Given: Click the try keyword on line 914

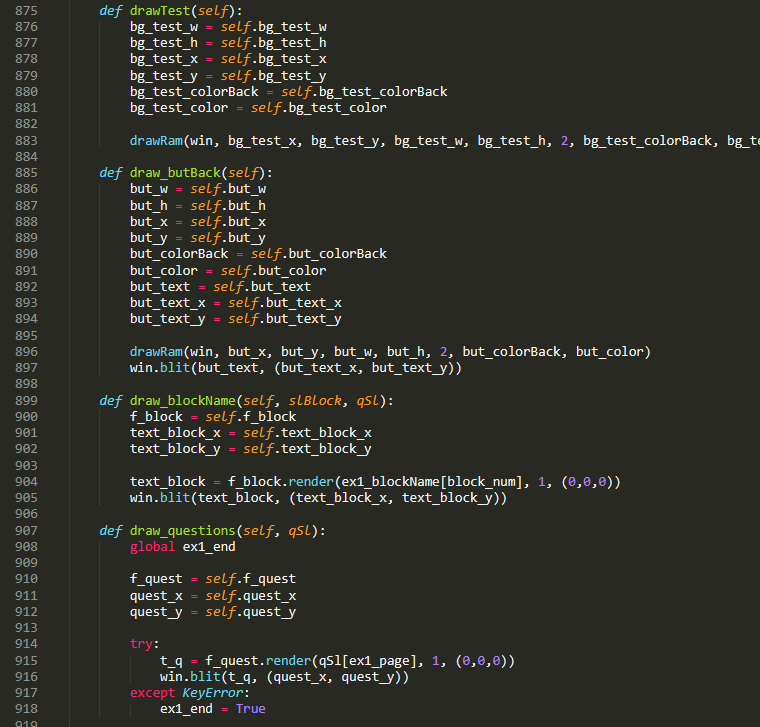Looking at the screenshot, I should [x=141, y=644].
